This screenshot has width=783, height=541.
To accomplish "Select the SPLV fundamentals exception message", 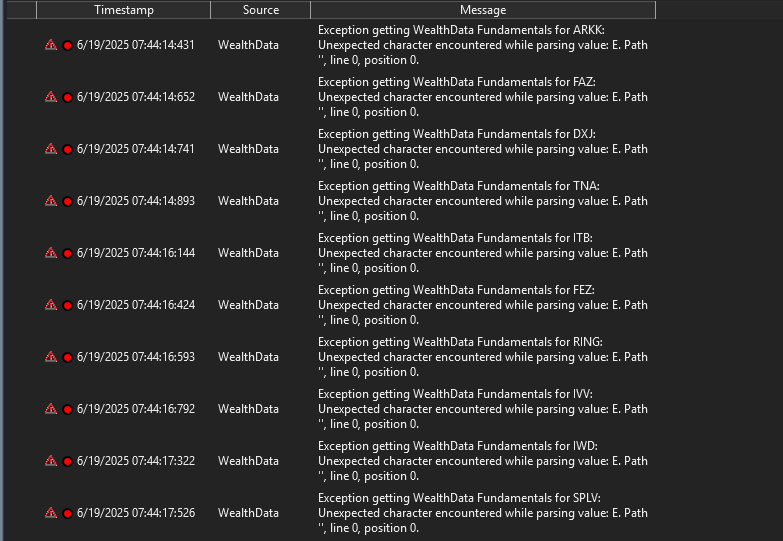I will point(482,513).
